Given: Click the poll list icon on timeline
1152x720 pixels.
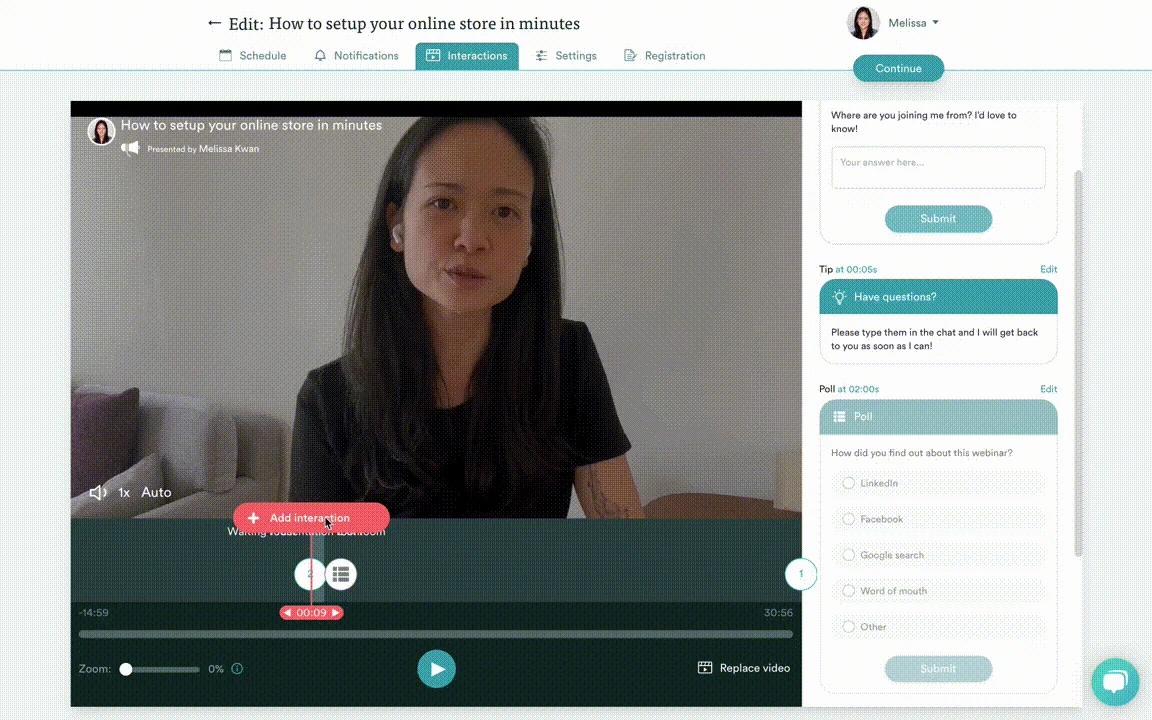Looking at the screenshot, I should (x=341, y=575).
